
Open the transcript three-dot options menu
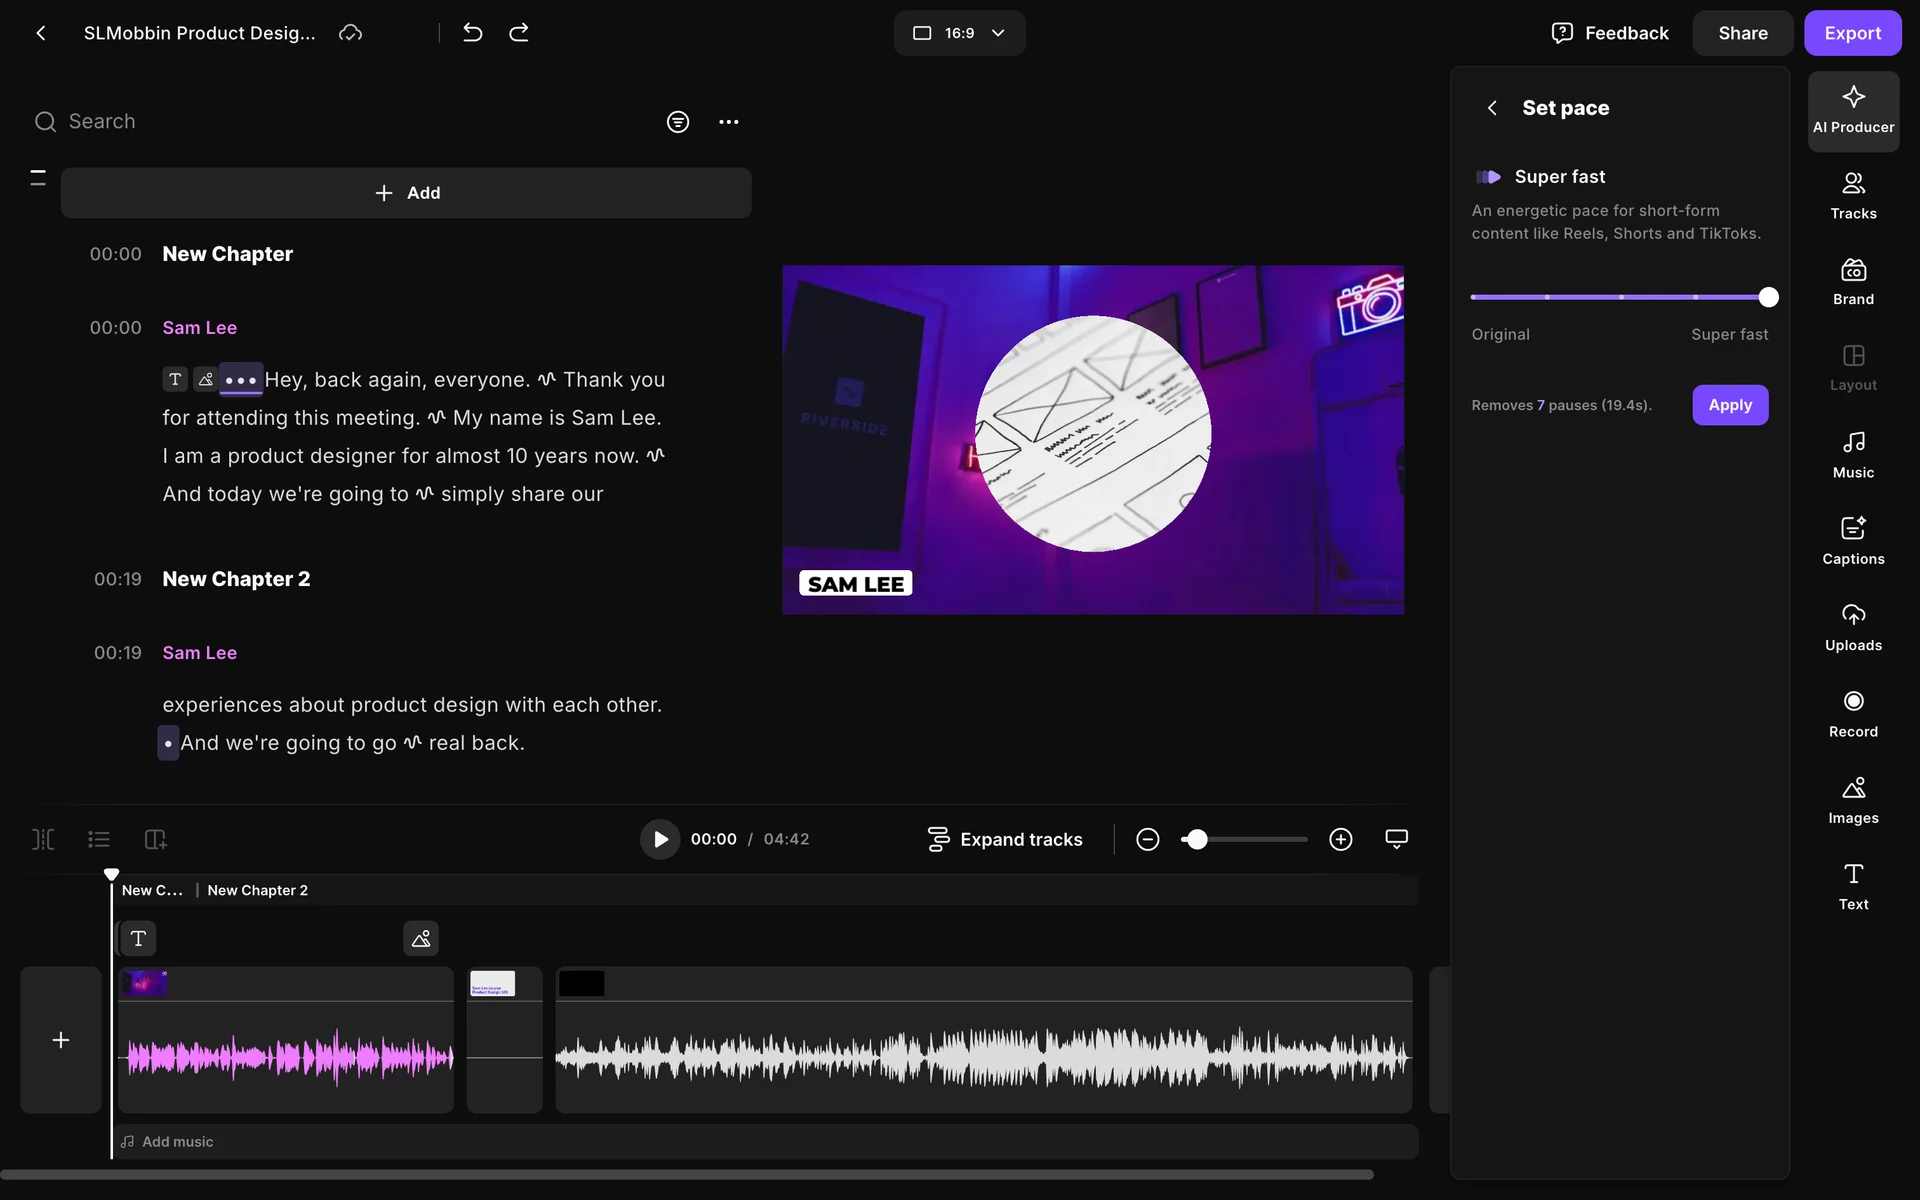(728, 122)
